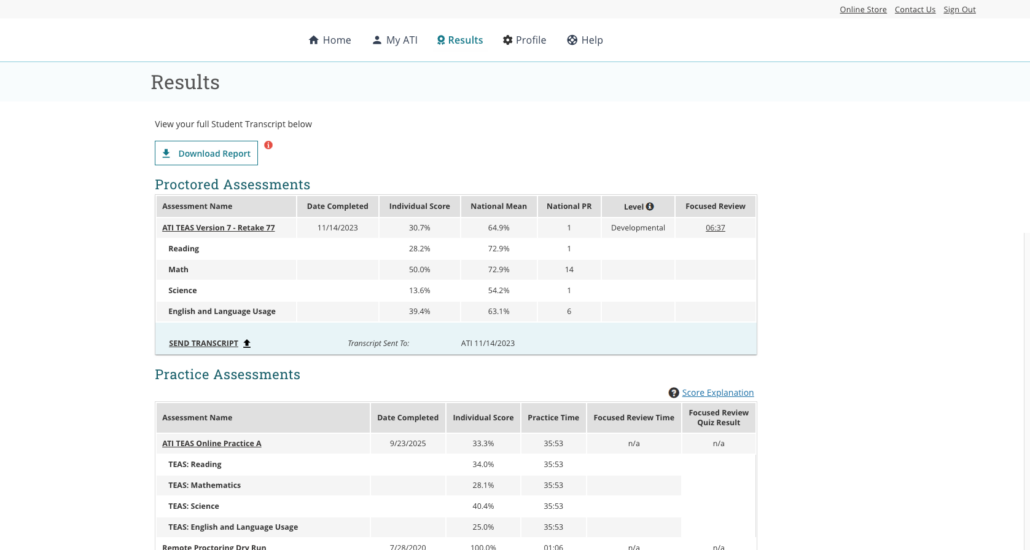Screen dimensions: 1030x550
Task: Click the Sign Out link
Action: pyautogui.click(x=960, y=9)
